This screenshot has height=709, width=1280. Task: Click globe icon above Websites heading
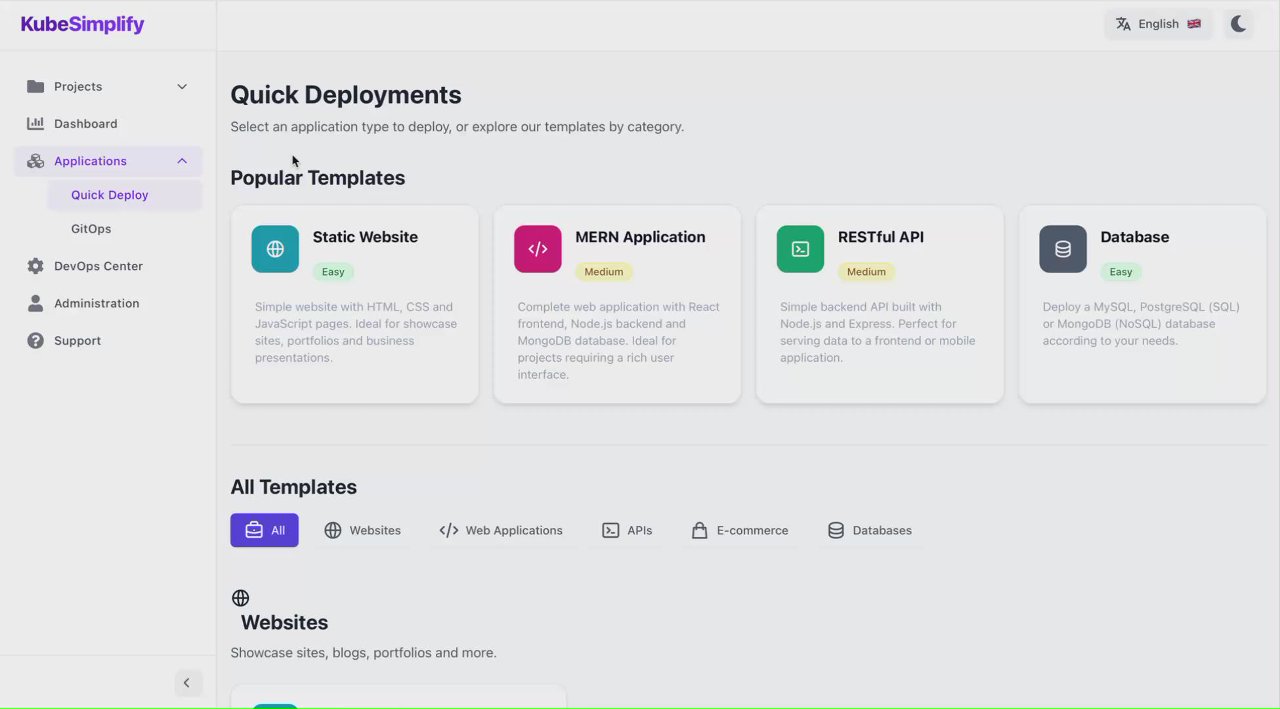240,598
